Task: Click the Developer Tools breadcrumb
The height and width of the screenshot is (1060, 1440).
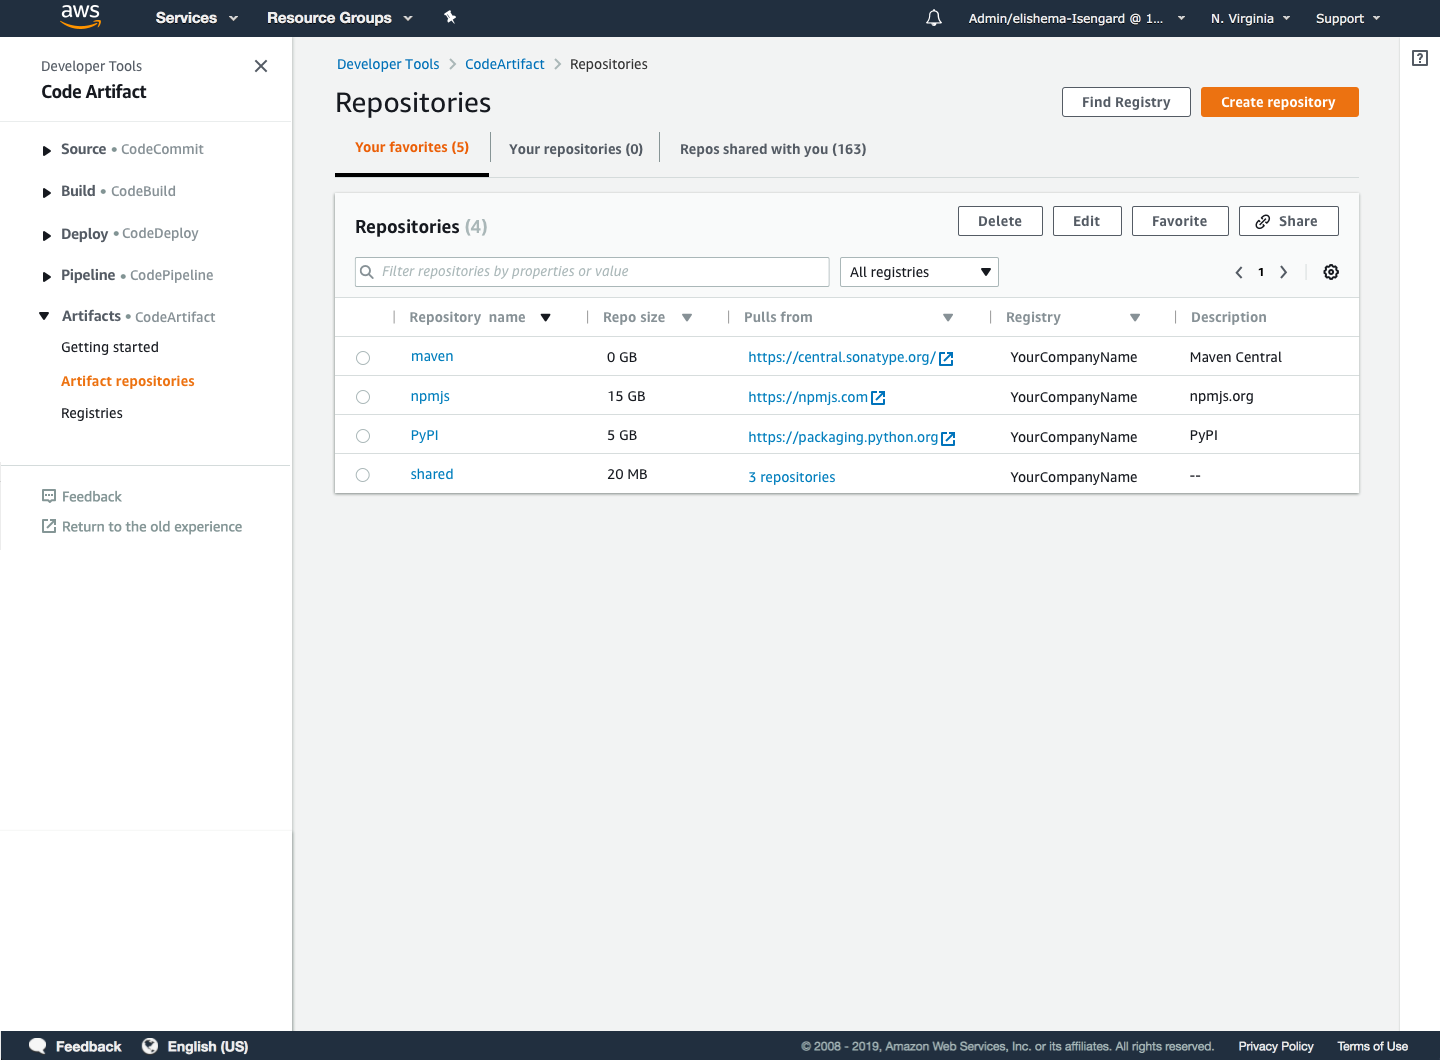Action: (388, 64)
